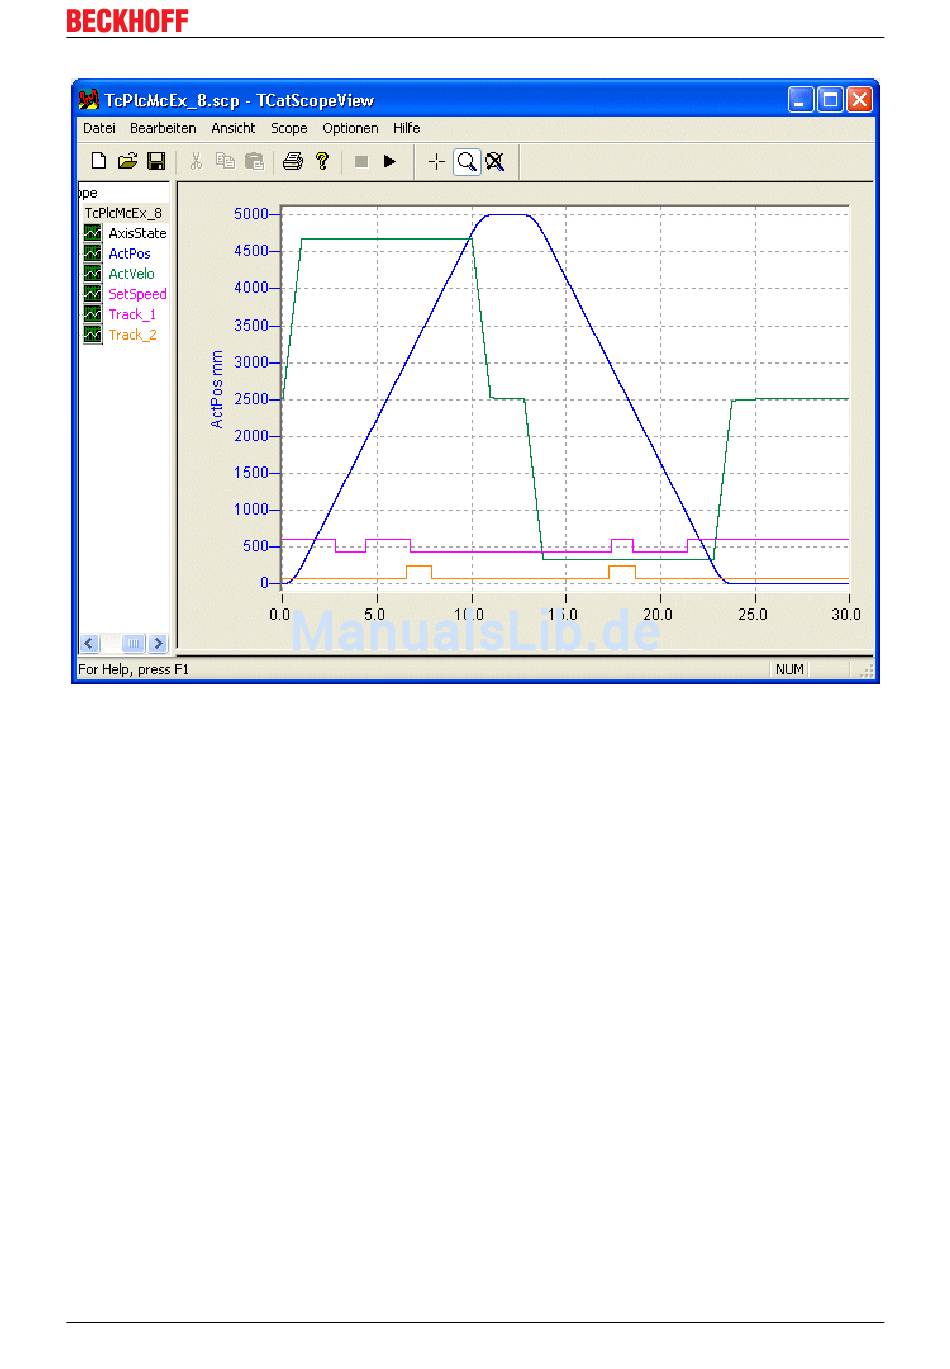The height and width of the screenshot is (1369, 950).
Task: Close the TCatScopeView window
Action: pyautogui.click(x=860, y=99)
